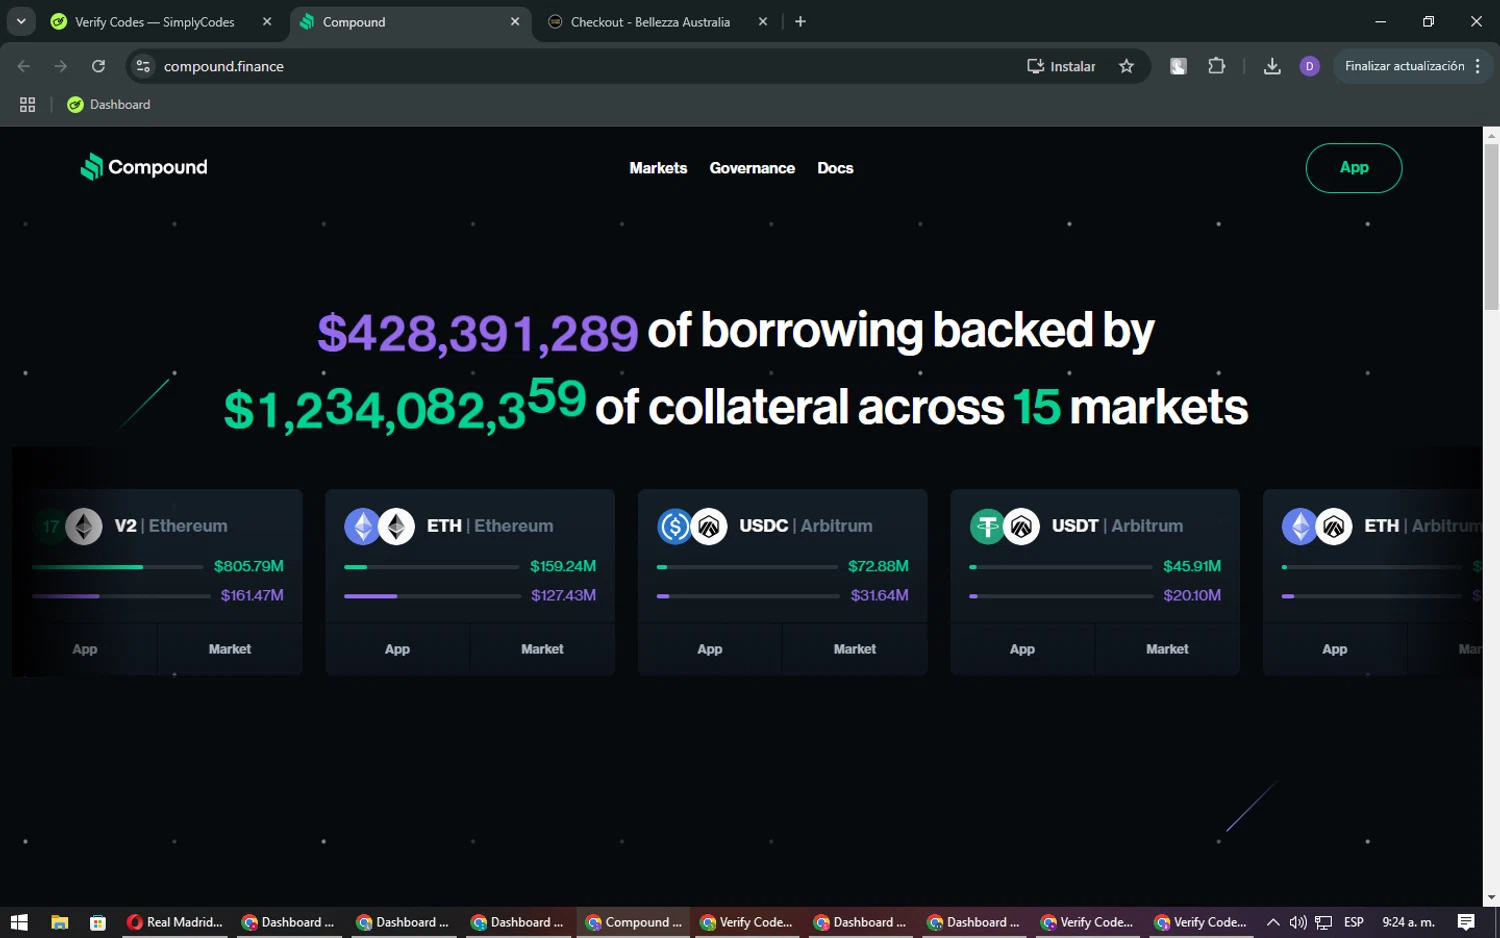Click the Arbitrum network icon on the USDT card
This screenshot has height=938, width=1500.
click(1022, 526)
